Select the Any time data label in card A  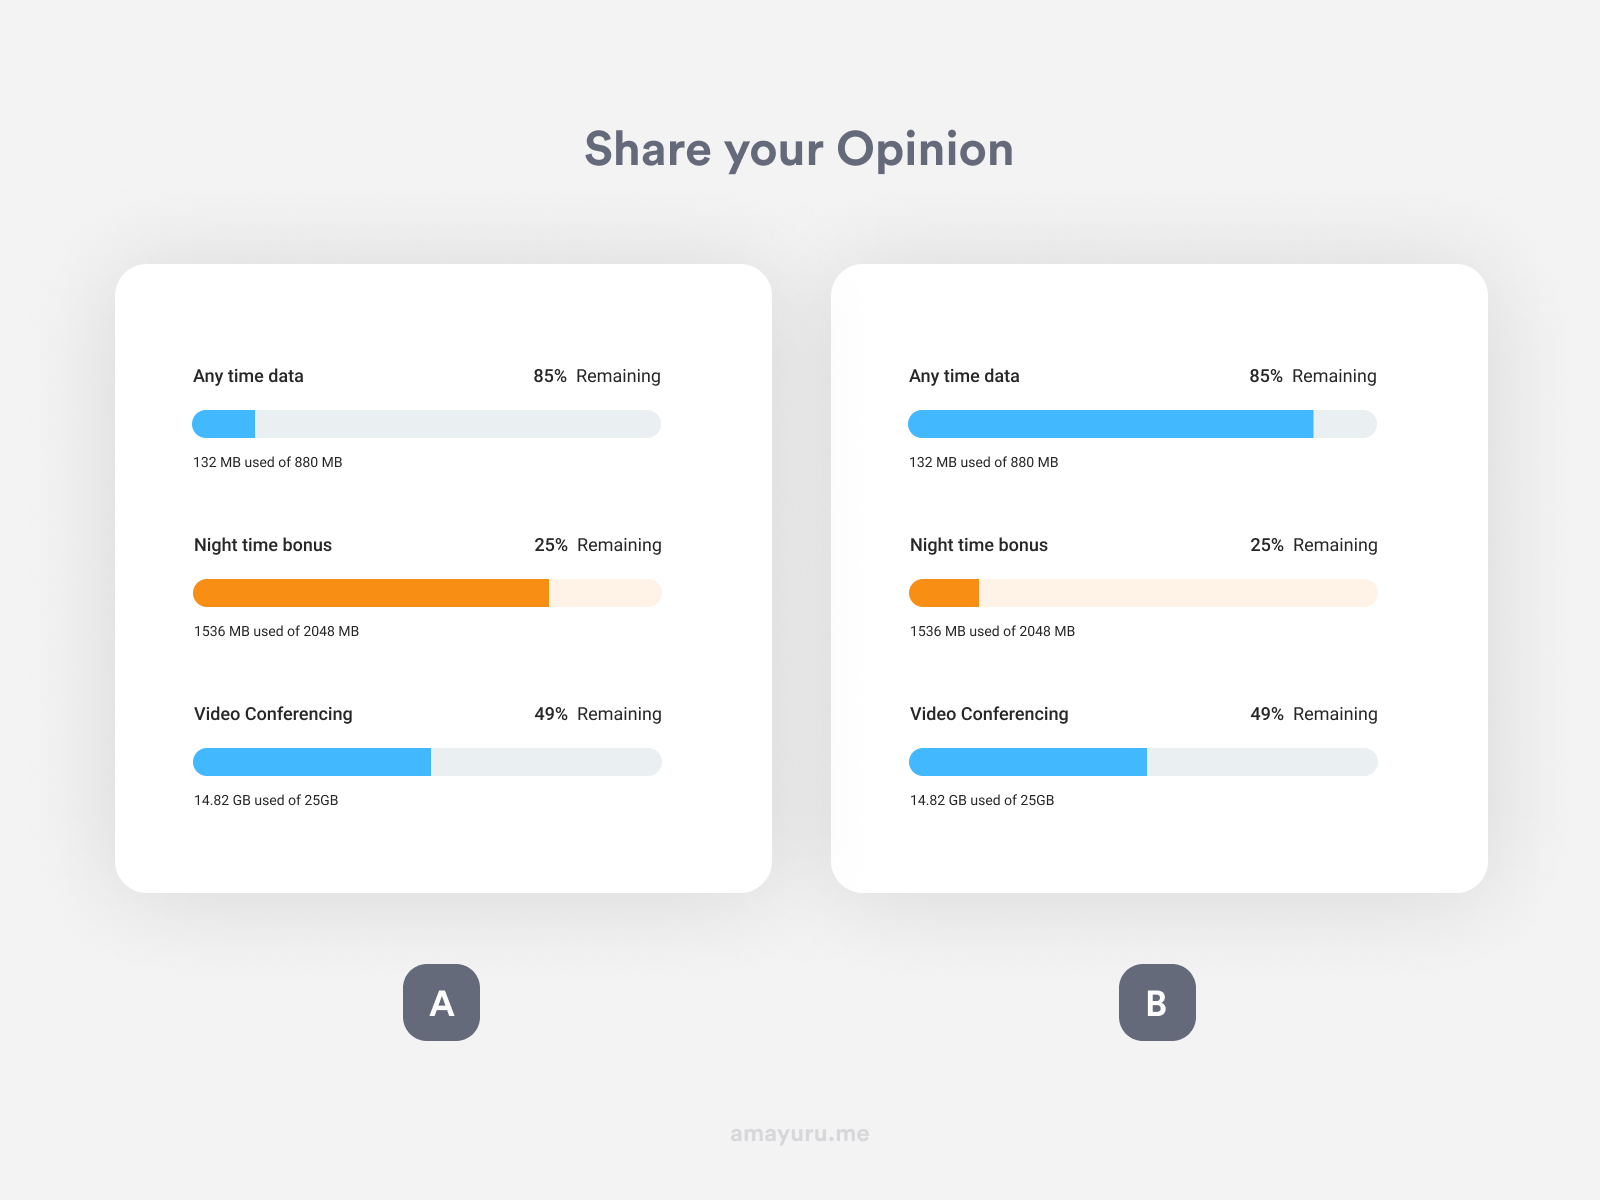[x=248, y=376]
